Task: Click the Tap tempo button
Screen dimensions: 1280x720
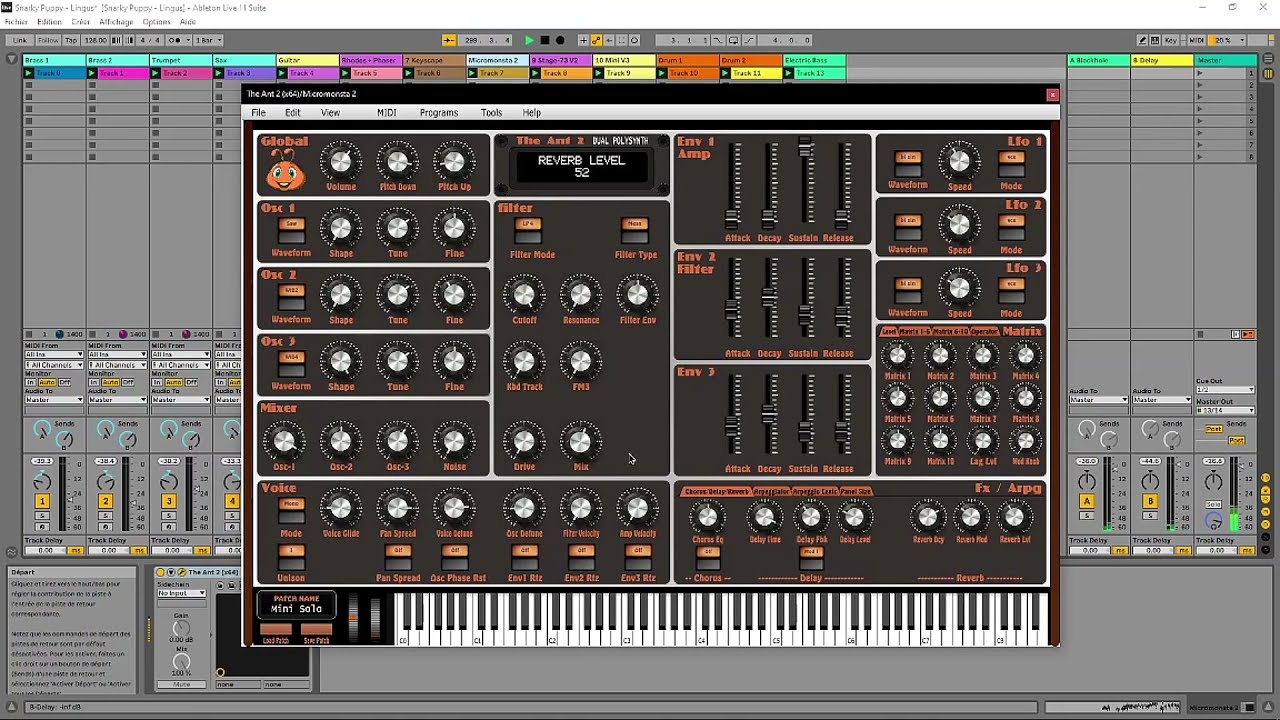Action: point(71,40)
